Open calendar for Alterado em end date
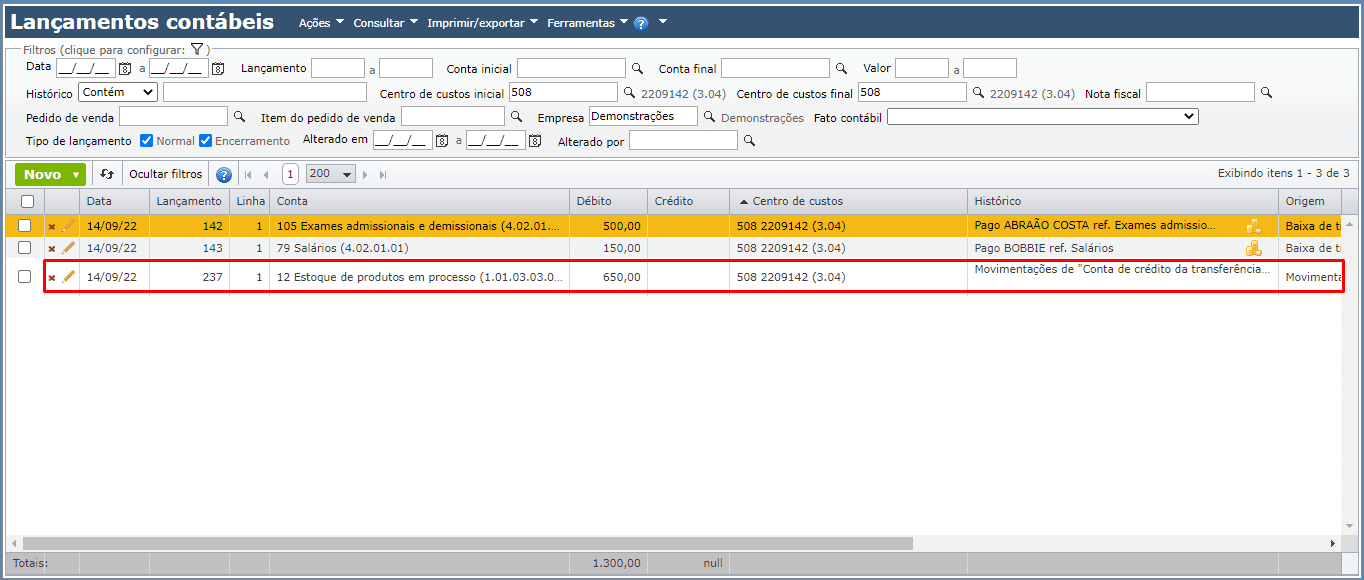 point(534,141)
